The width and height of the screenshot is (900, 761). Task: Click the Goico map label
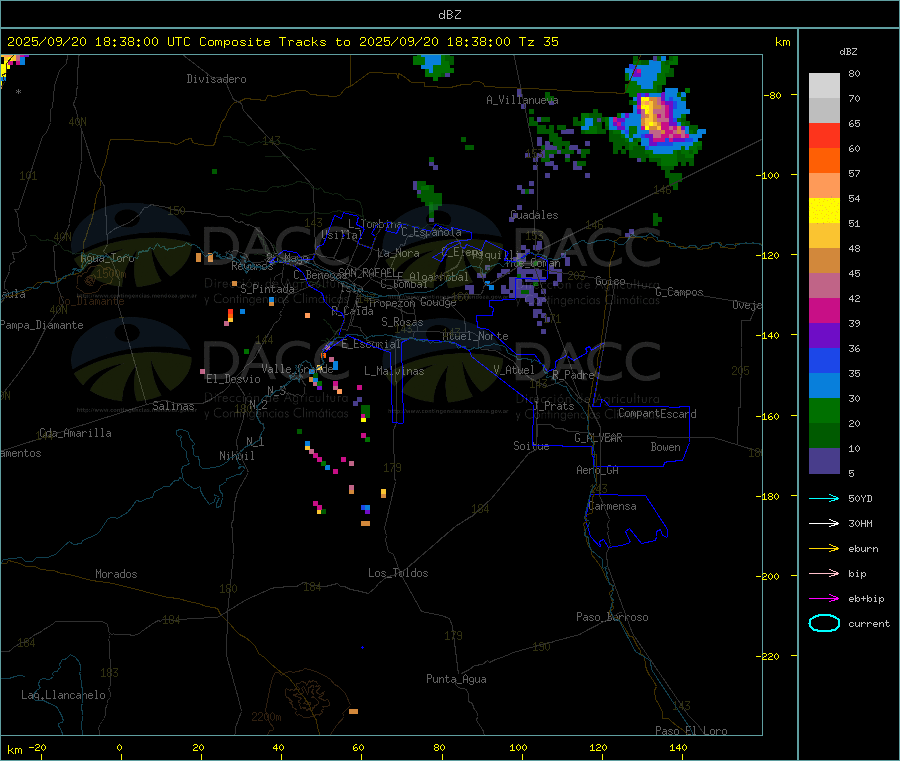pyautogui.click(x=610, y=281)
